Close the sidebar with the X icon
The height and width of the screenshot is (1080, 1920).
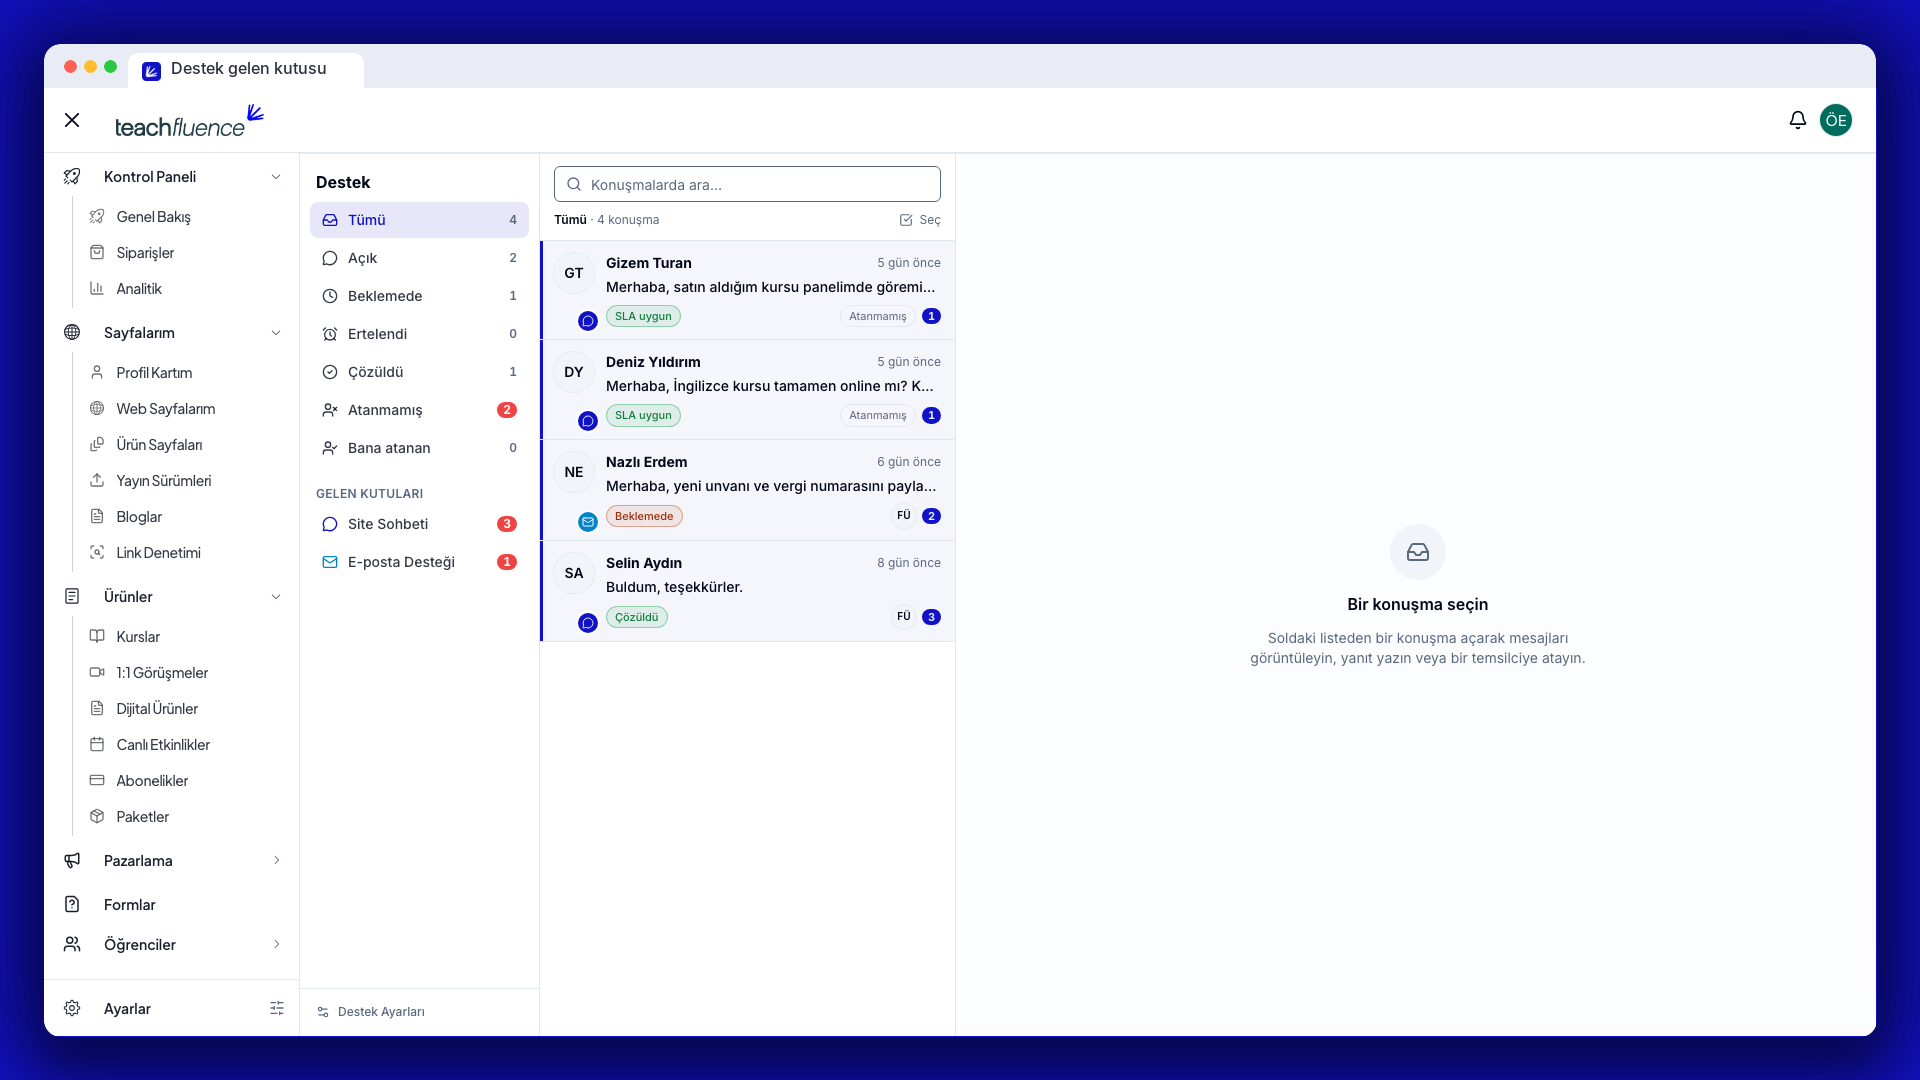click(x=72, y=120)
